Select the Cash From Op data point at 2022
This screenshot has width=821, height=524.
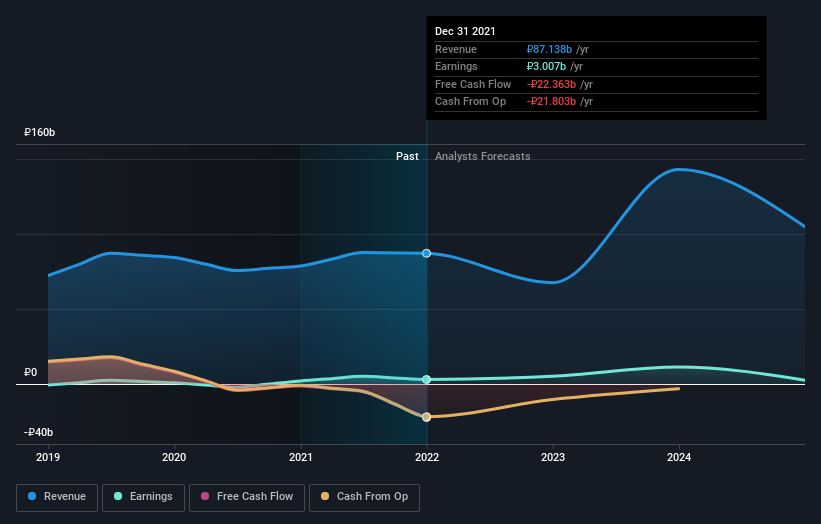coord(427,417)
